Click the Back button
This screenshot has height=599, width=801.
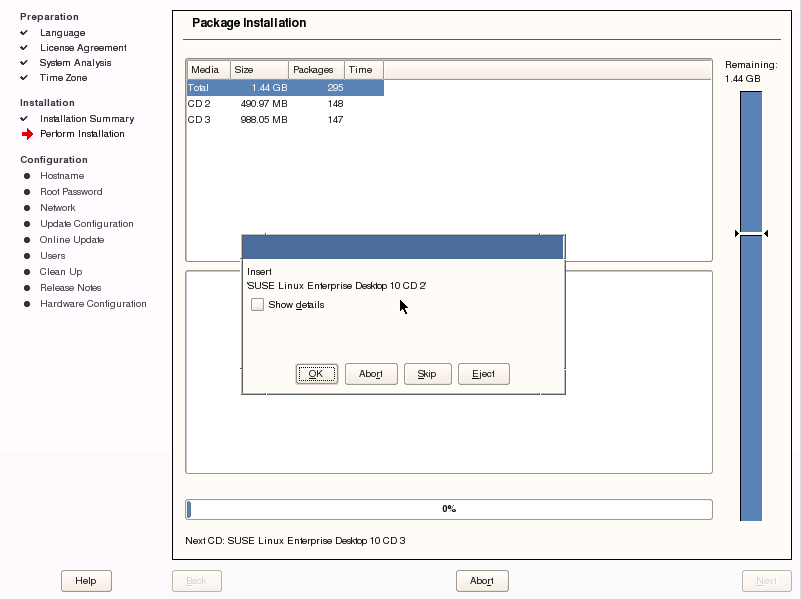point(197,581)
